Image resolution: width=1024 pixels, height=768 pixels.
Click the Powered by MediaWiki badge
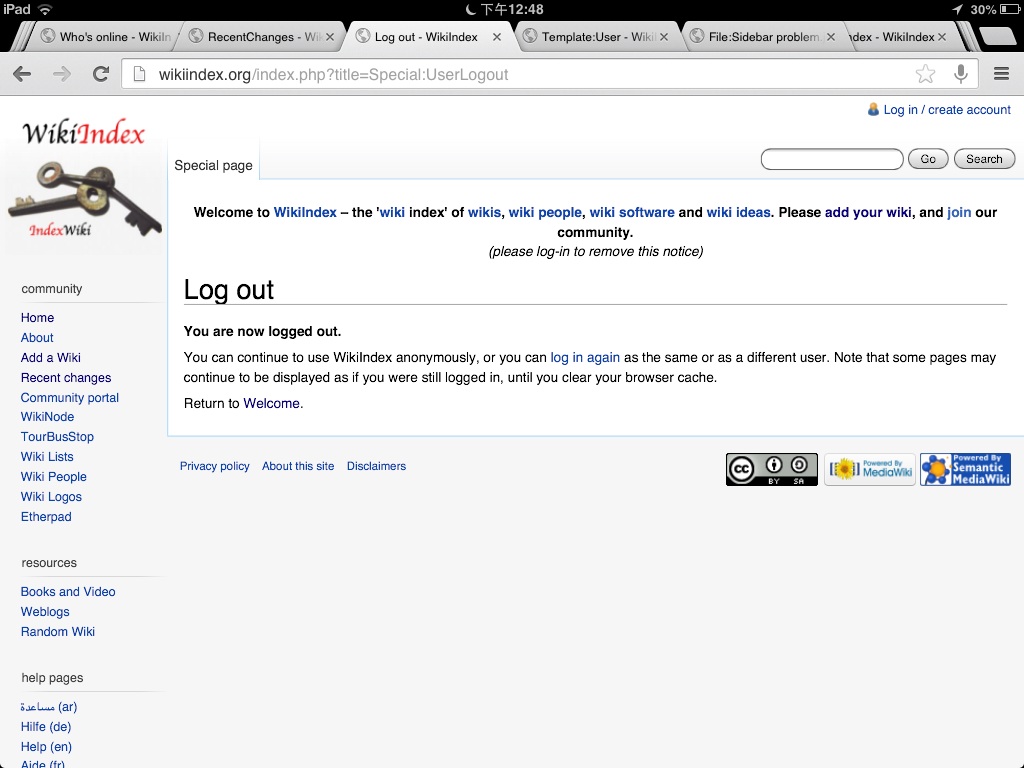[x=869, y=469]
